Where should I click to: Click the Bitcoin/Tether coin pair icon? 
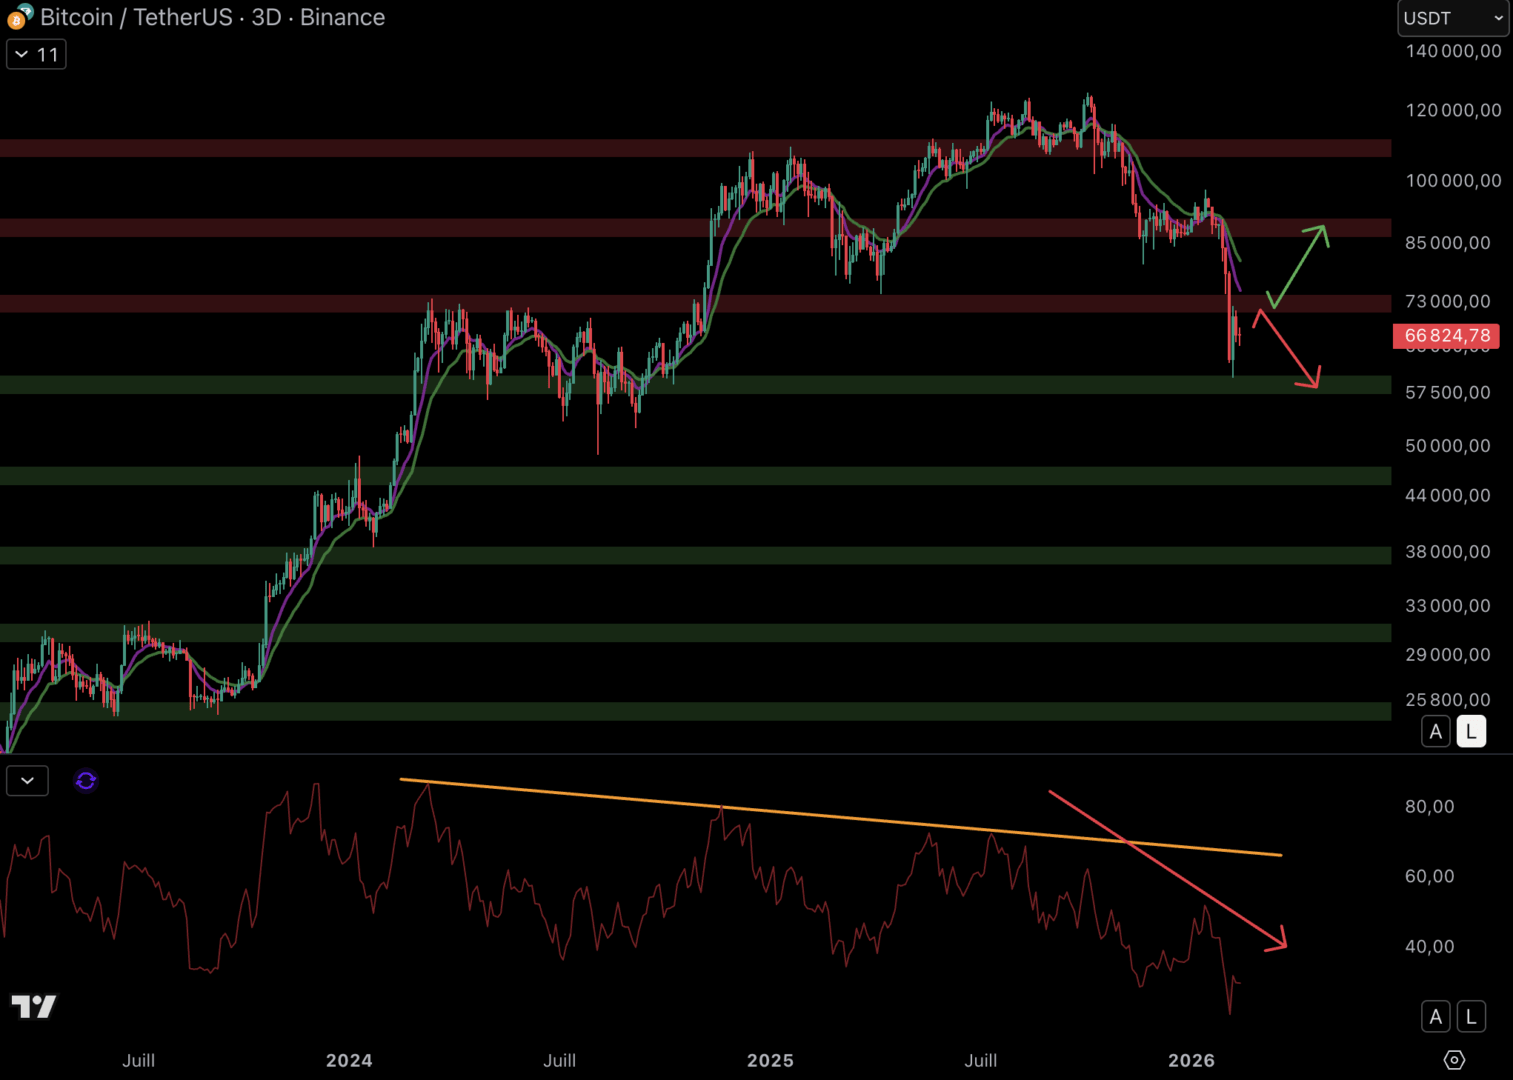19,16
